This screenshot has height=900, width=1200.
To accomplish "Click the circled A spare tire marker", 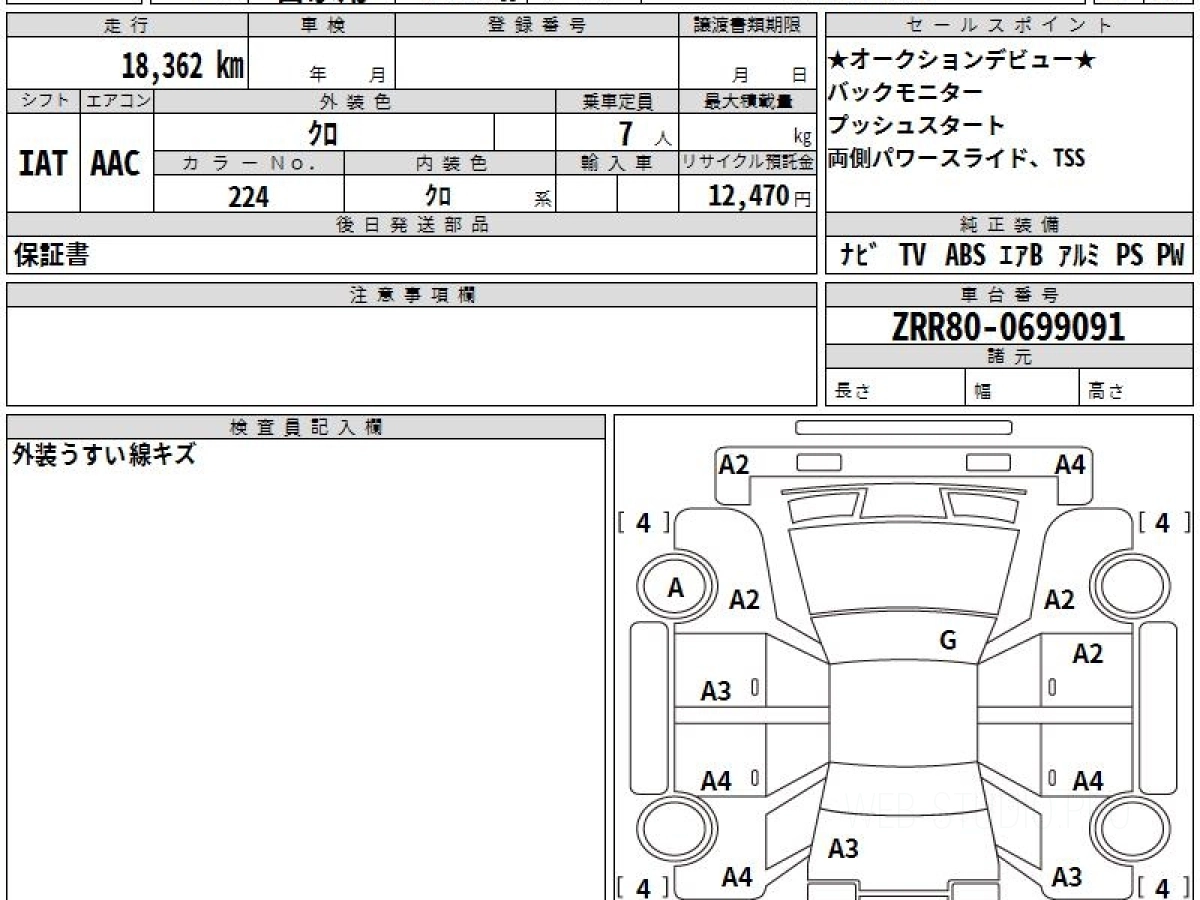I will 677,589.
